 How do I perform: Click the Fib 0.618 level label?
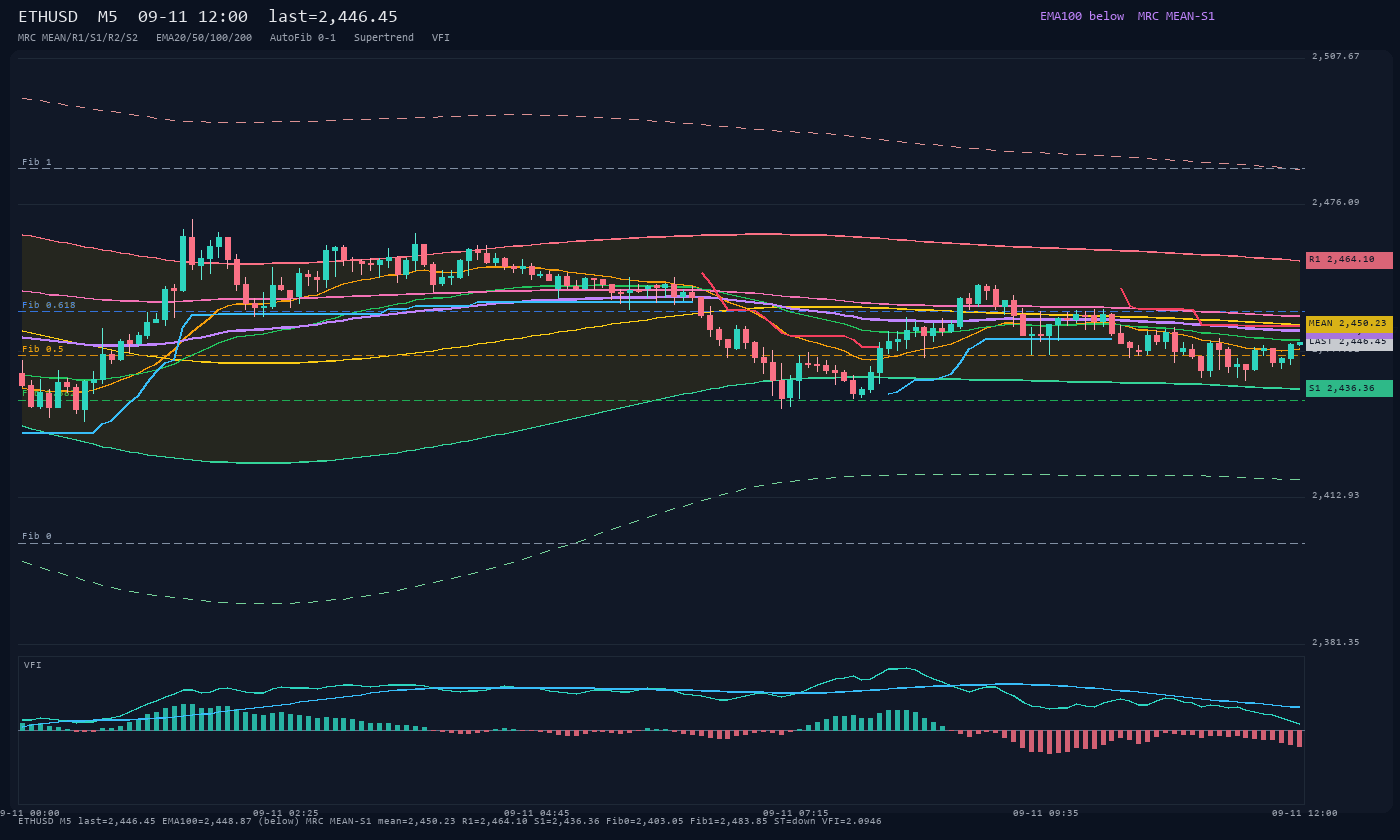pyautogui.click(x=49, y=305)
